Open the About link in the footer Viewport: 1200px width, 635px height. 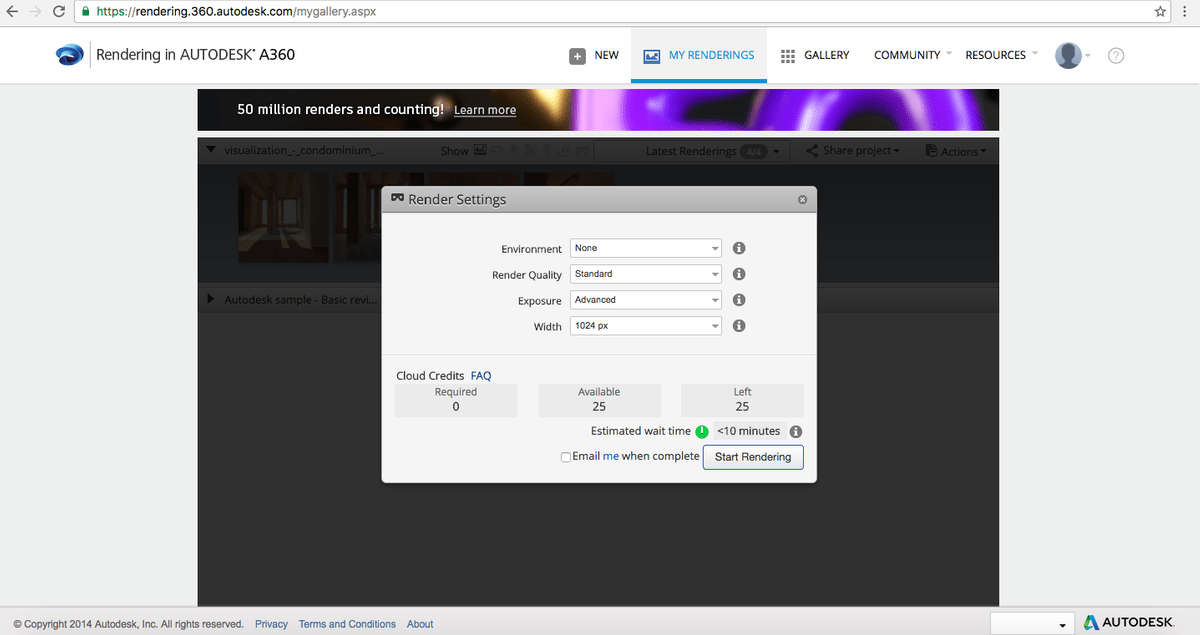[420, 624]
